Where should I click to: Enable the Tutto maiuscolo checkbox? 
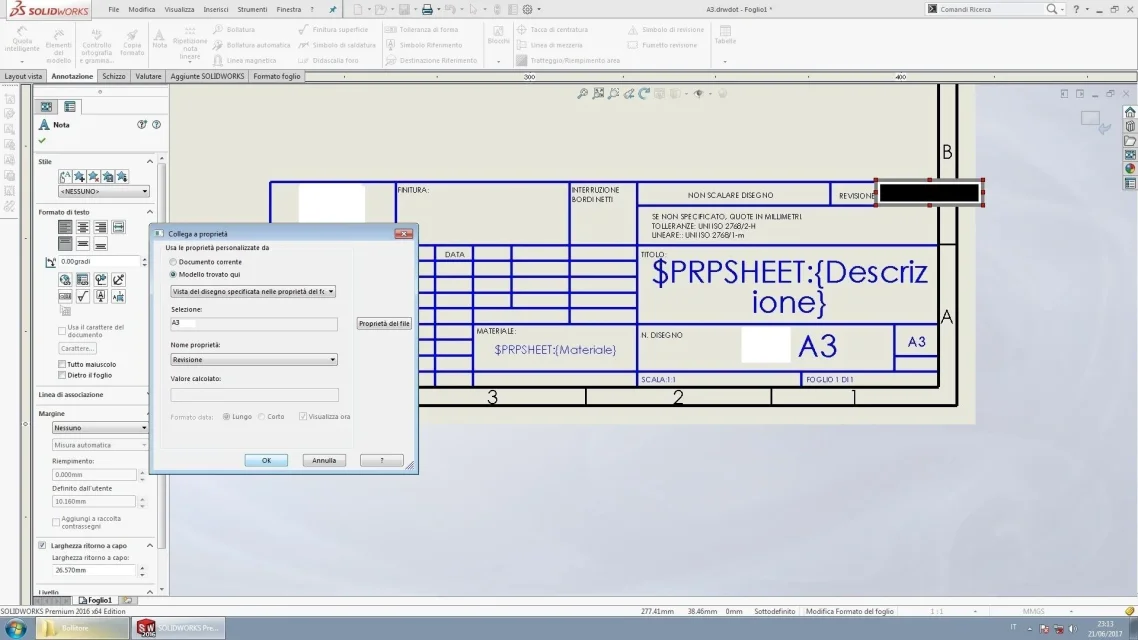(x=62, y=364)
